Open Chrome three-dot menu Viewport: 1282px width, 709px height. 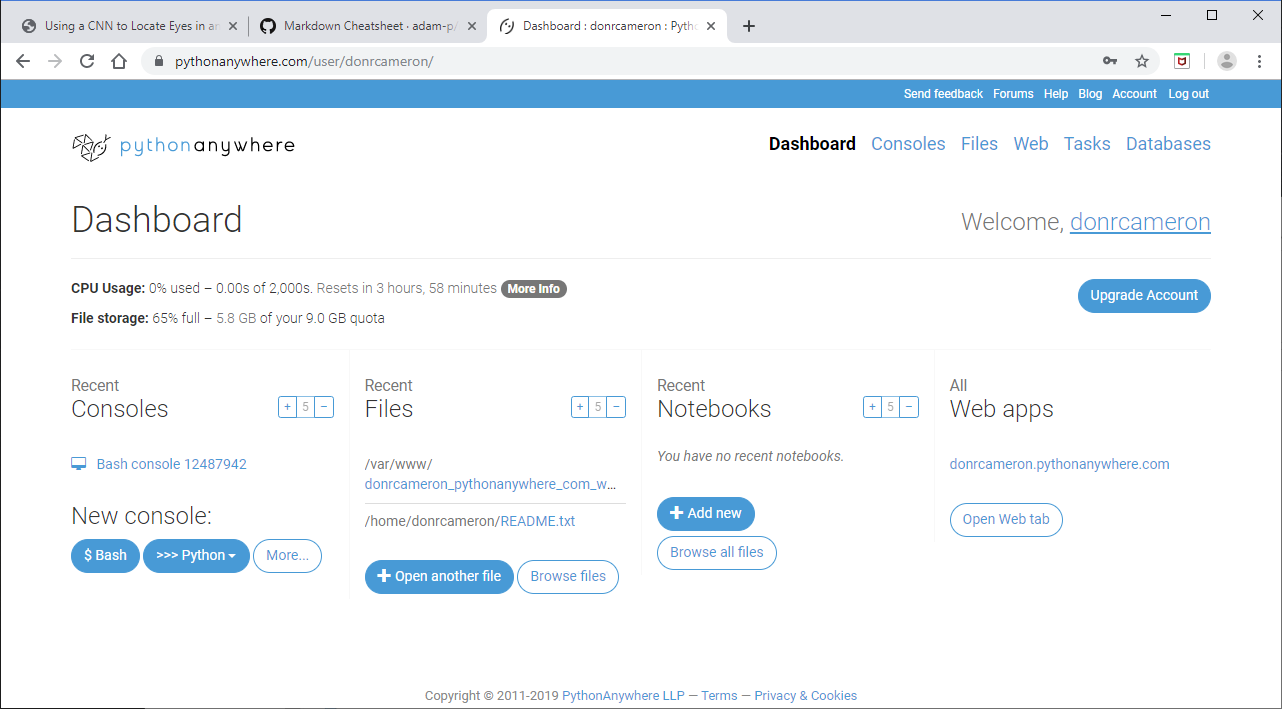point(1258,61)
